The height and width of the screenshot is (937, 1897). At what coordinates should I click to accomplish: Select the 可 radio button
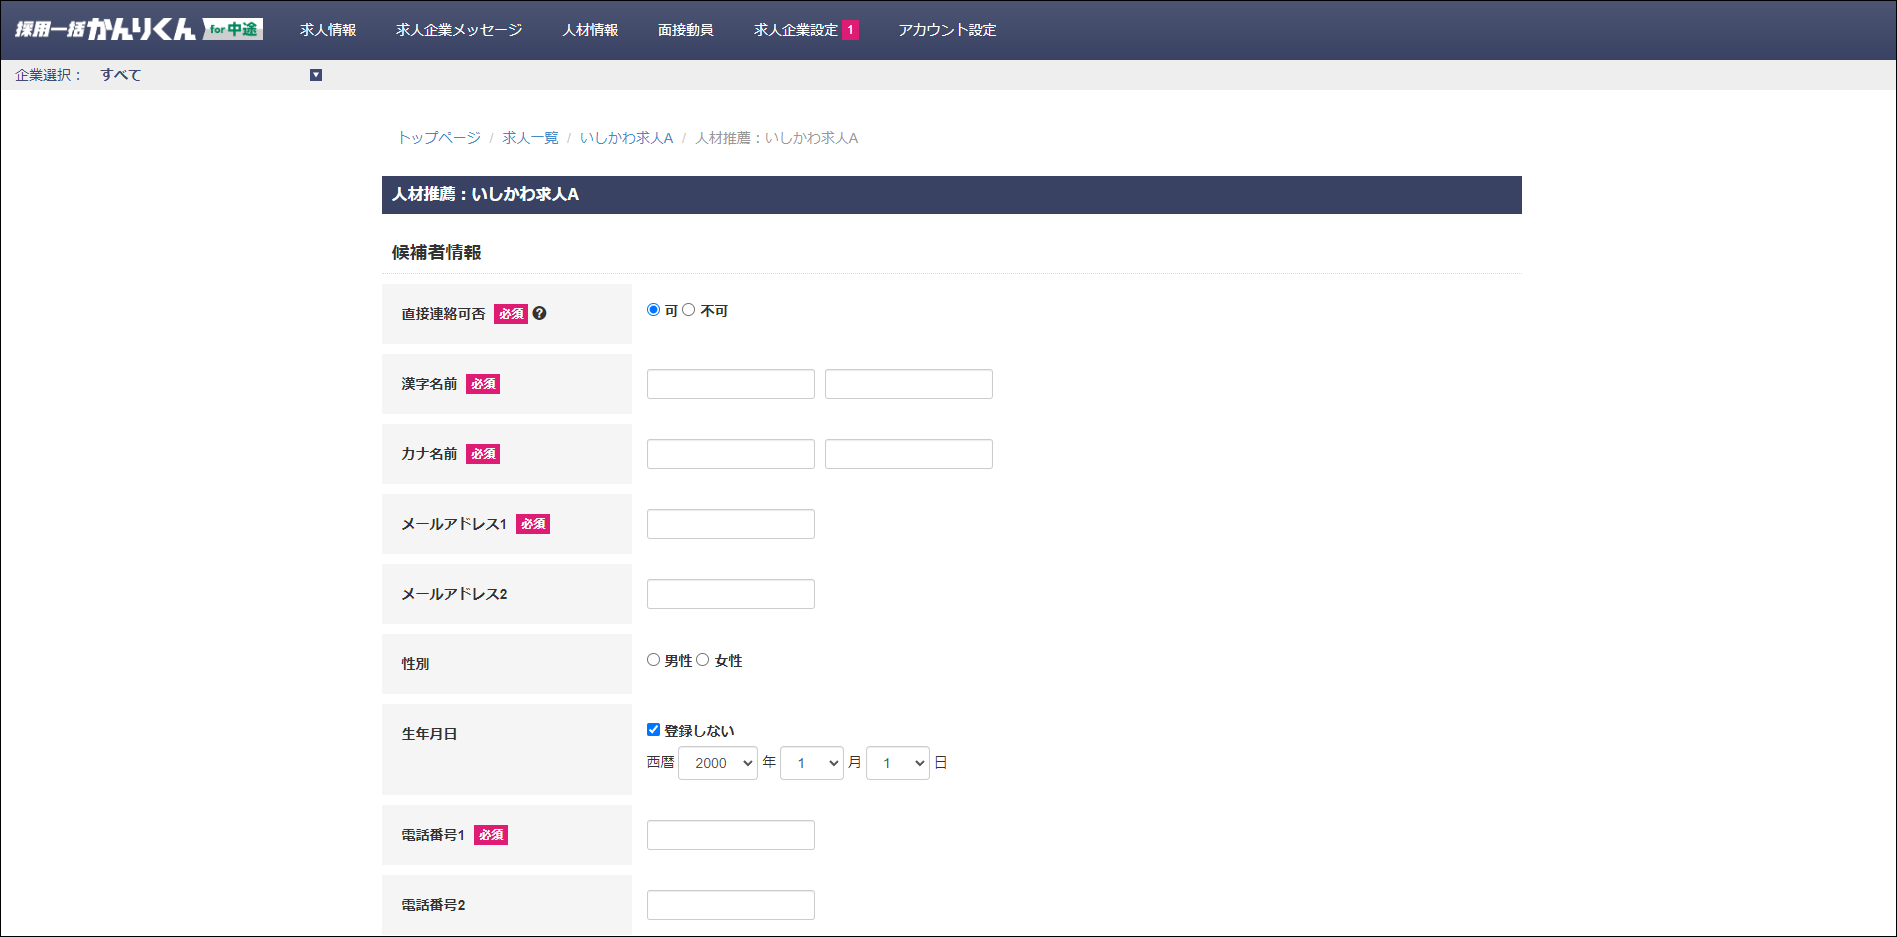654,310
